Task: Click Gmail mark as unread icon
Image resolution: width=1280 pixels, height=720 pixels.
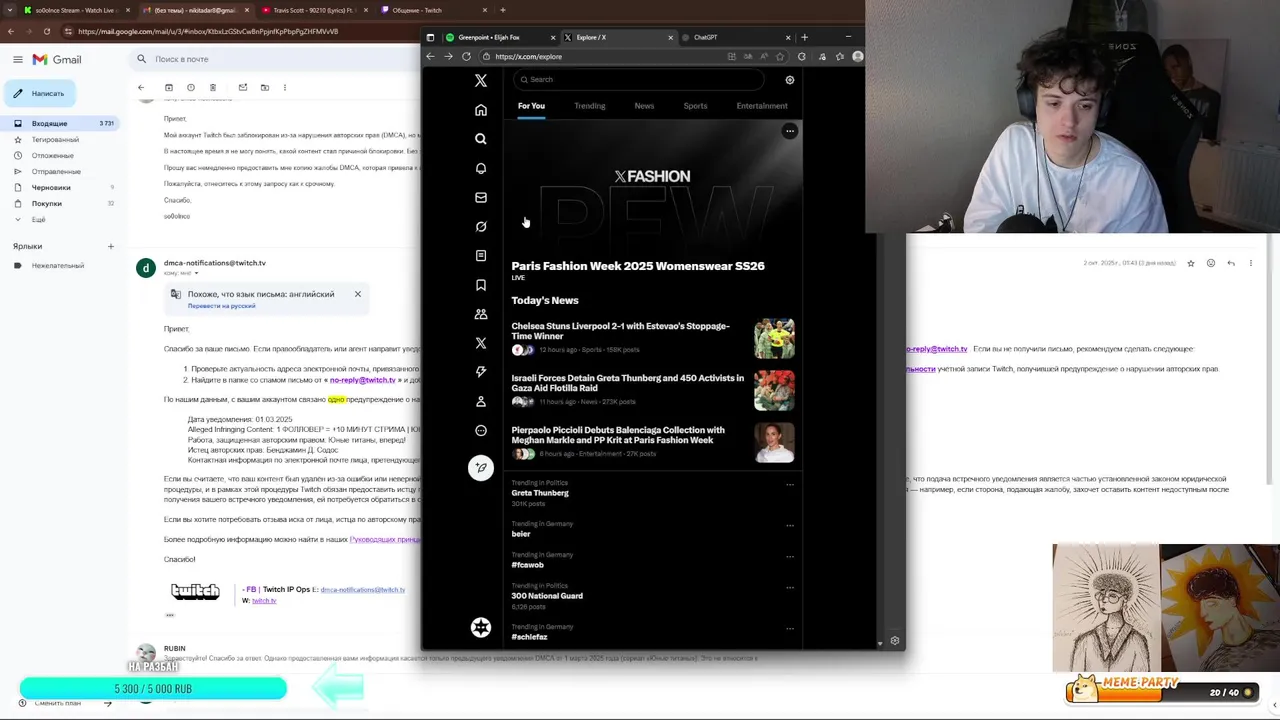Action: [x=242, y=88]
